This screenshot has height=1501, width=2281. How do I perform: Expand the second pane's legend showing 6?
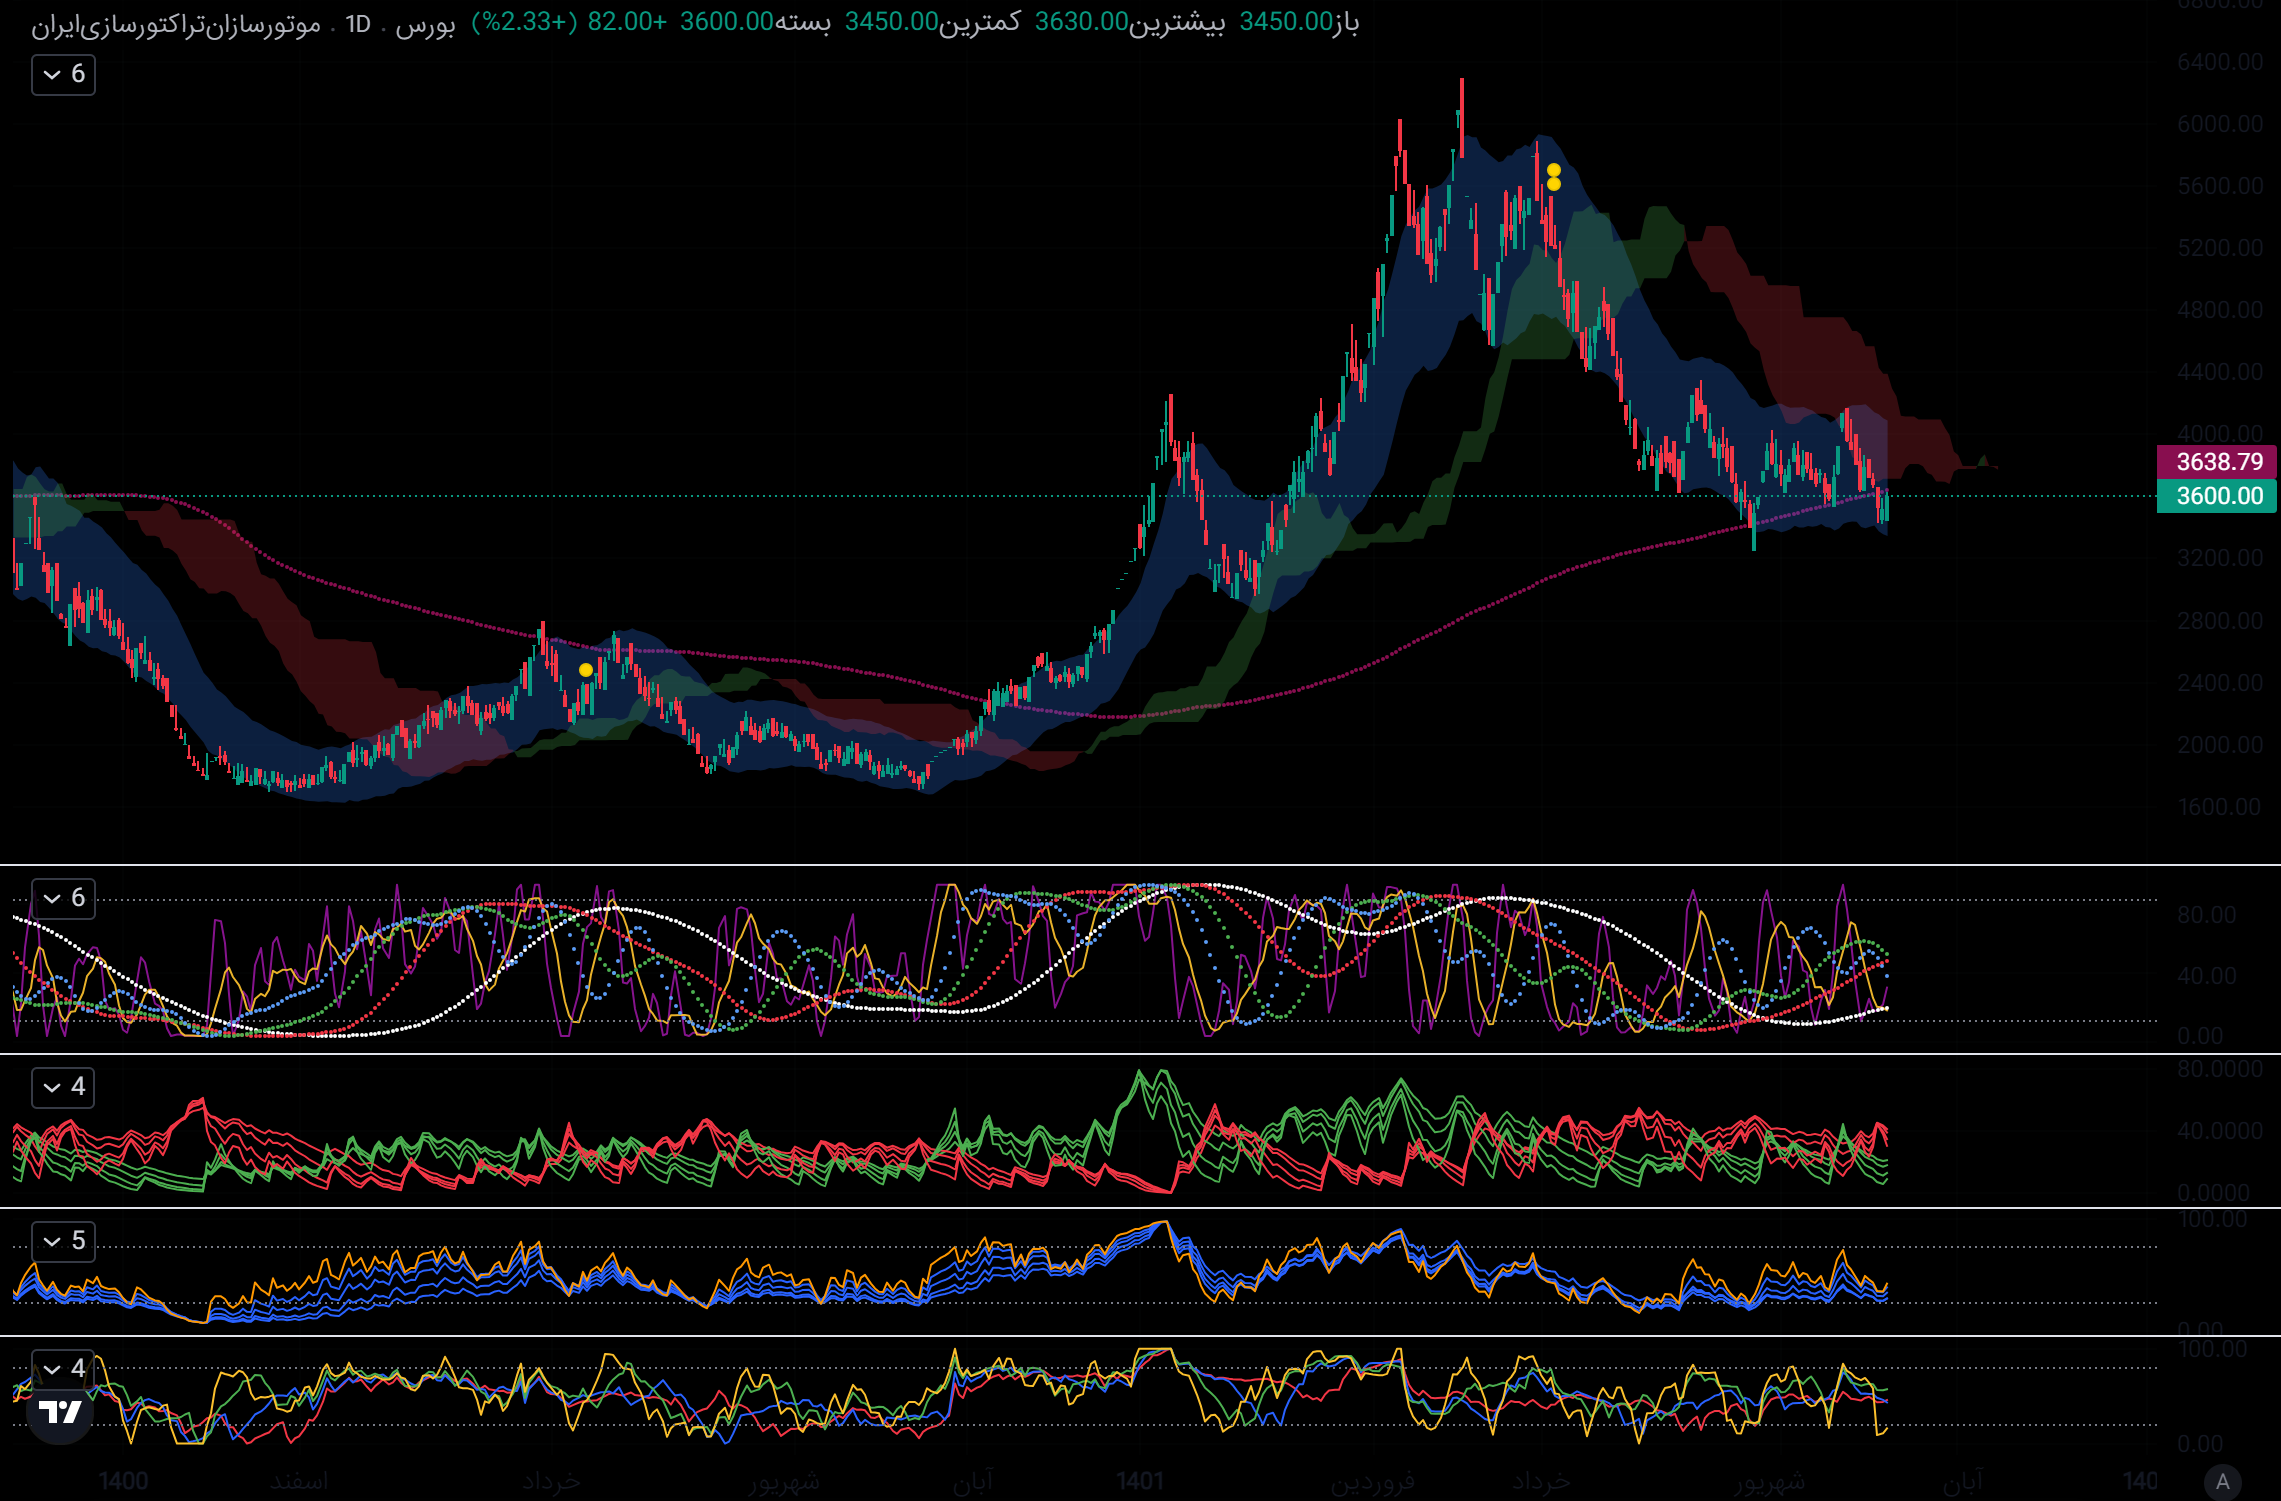pos(63,898)
